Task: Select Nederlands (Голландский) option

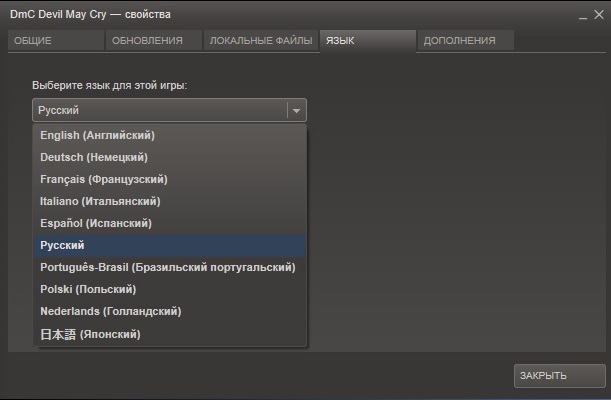Action: (169, 311)
